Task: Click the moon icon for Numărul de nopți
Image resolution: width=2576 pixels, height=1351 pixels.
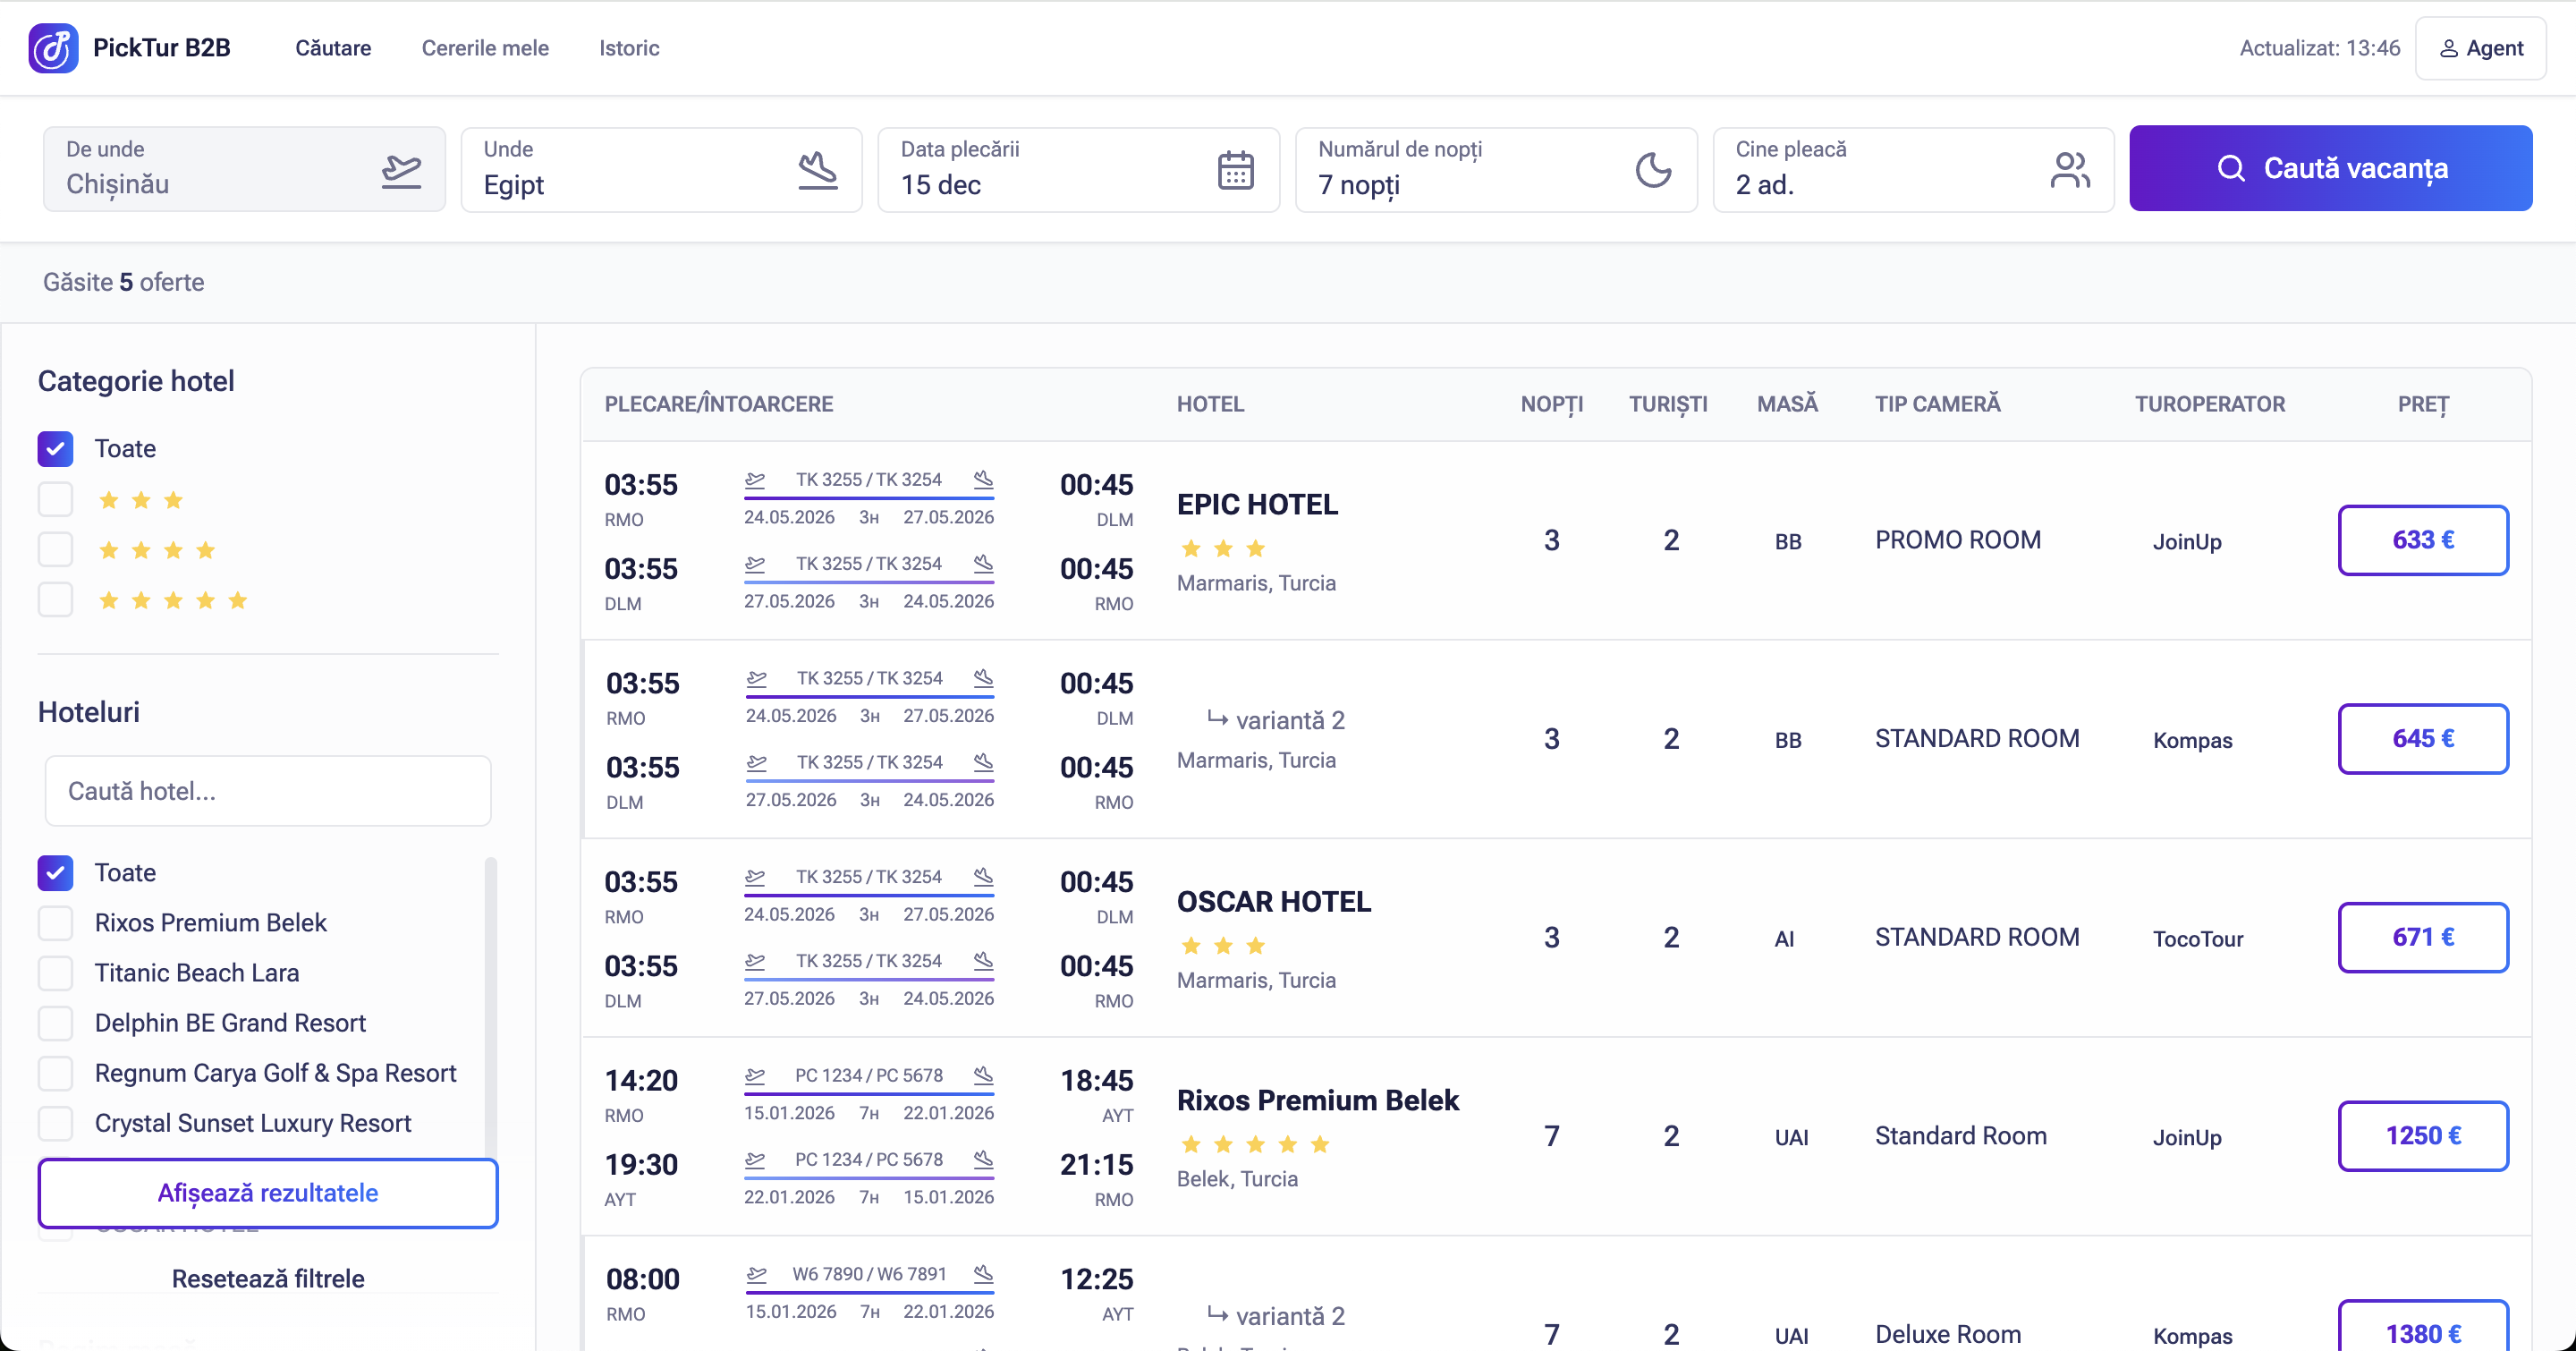Action: [1653, 170]
